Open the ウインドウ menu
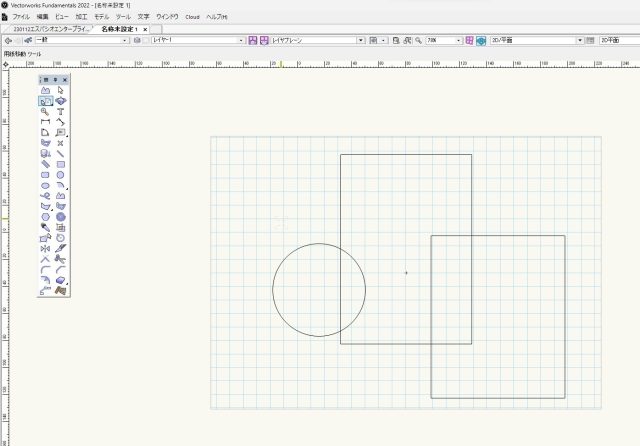Screen dimensions: 640x446 (x=167, y=17)
